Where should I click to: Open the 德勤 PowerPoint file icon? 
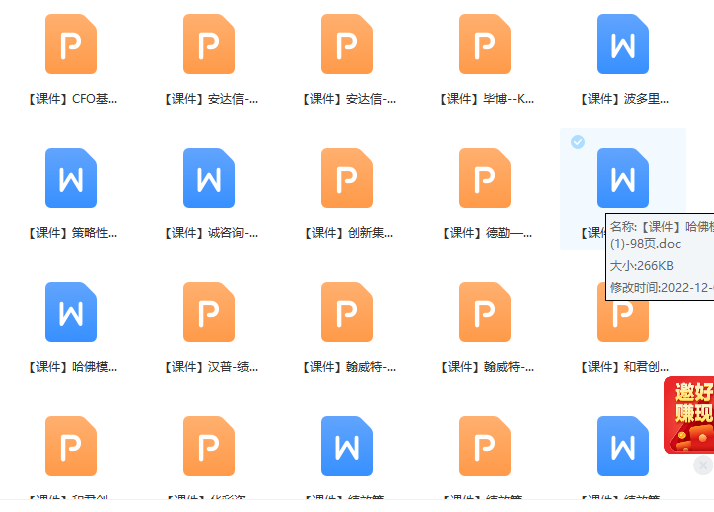click(x=485, y=178)
